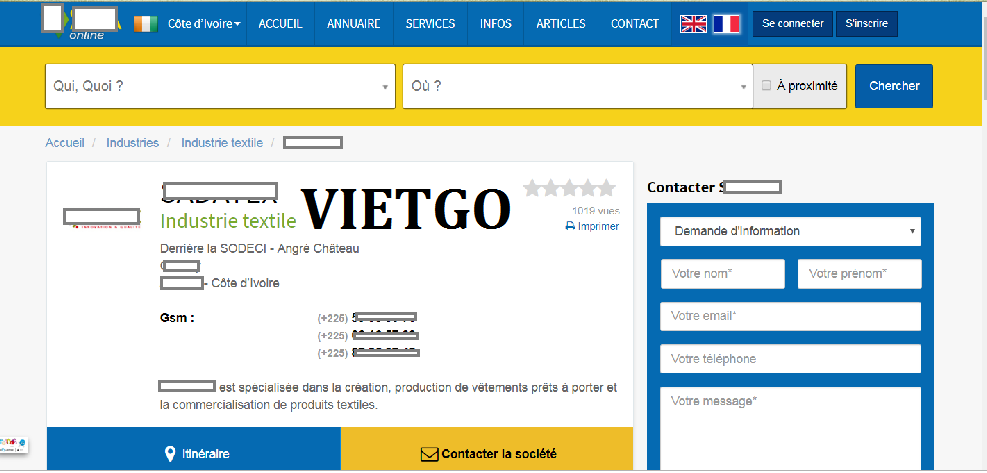Rate the company with the first star
This screenshot has height=473, width=987.
[x=533, y=188]
